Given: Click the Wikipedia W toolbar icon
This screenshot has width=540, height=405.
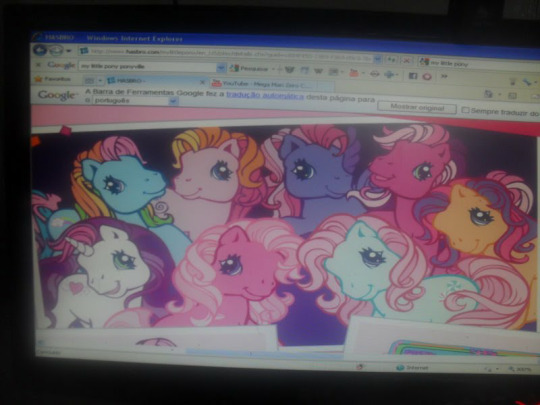Looking at the screenshot, I should (x=318, y=71).
